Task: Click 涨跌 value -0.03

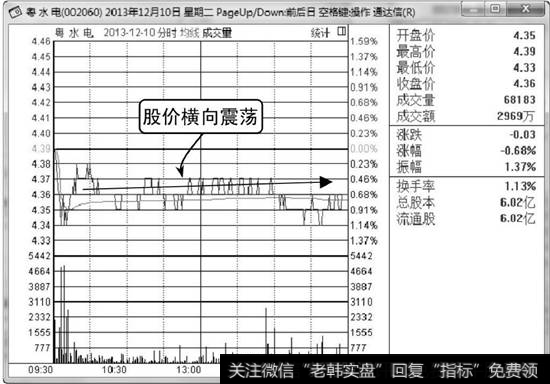Action: [522, 135]
